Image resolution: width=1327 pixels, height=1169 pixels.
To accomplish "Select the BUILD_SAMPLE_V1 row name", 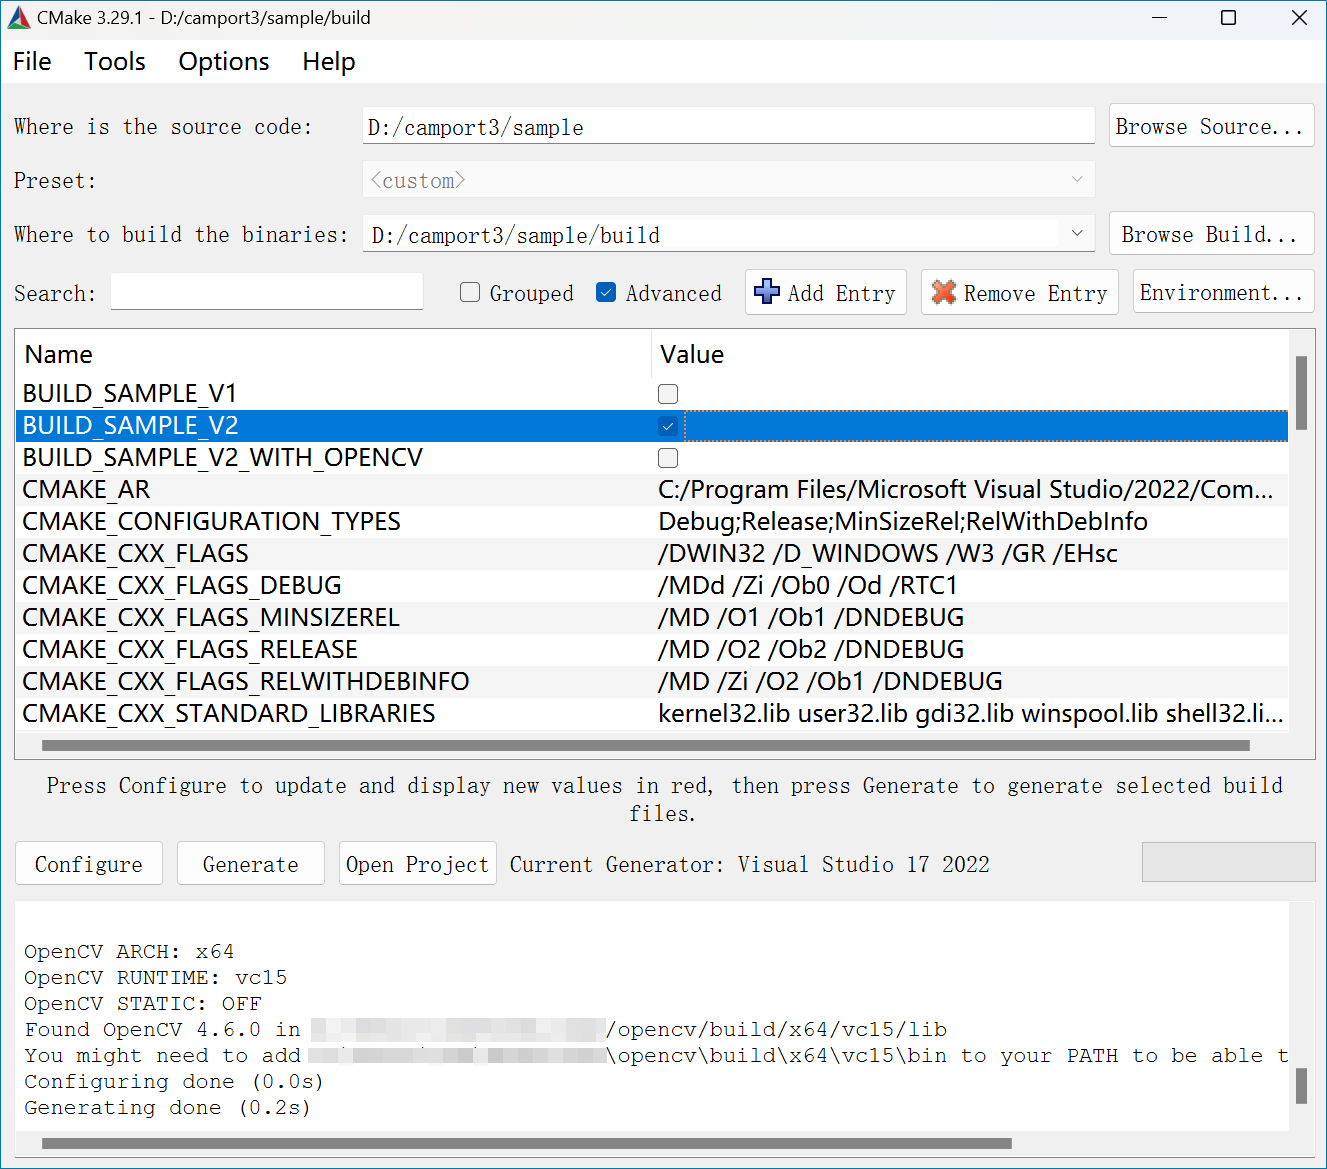I will click(130, 394).
